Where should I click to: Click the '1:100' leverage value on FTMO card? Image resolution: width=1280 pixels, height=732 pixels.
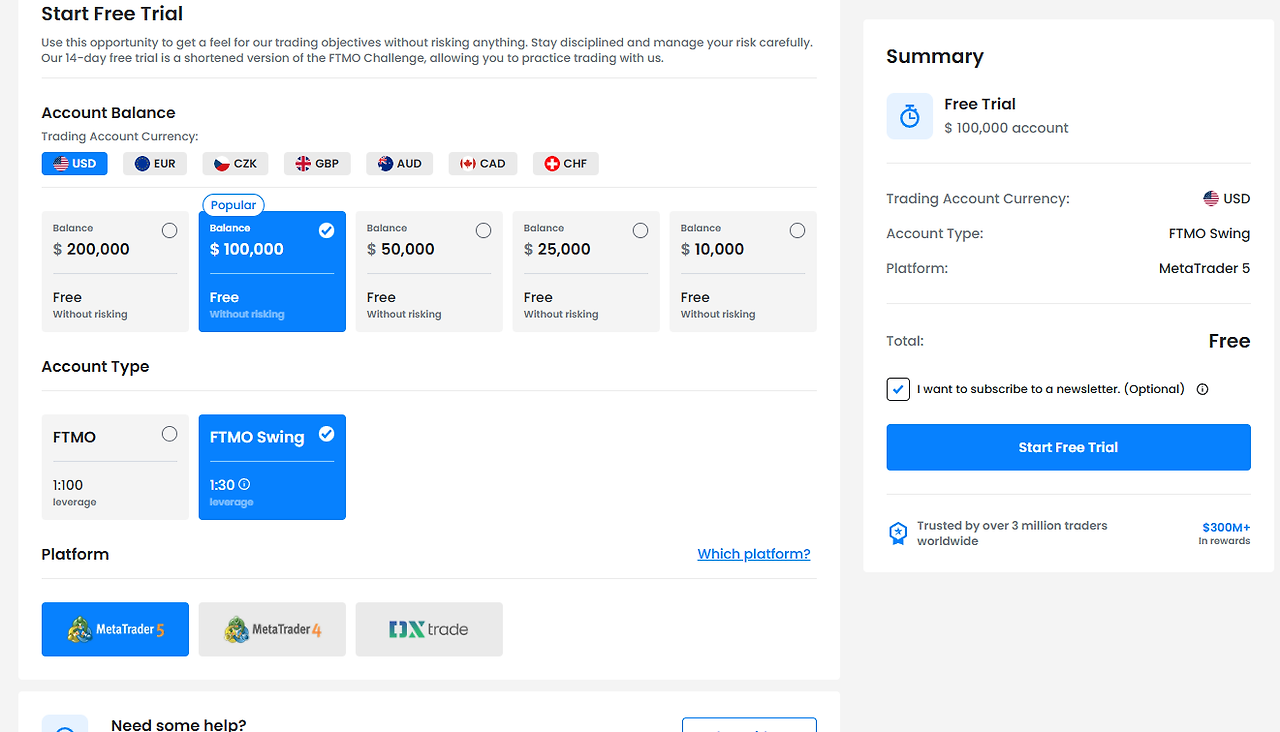tap(68, 485)
